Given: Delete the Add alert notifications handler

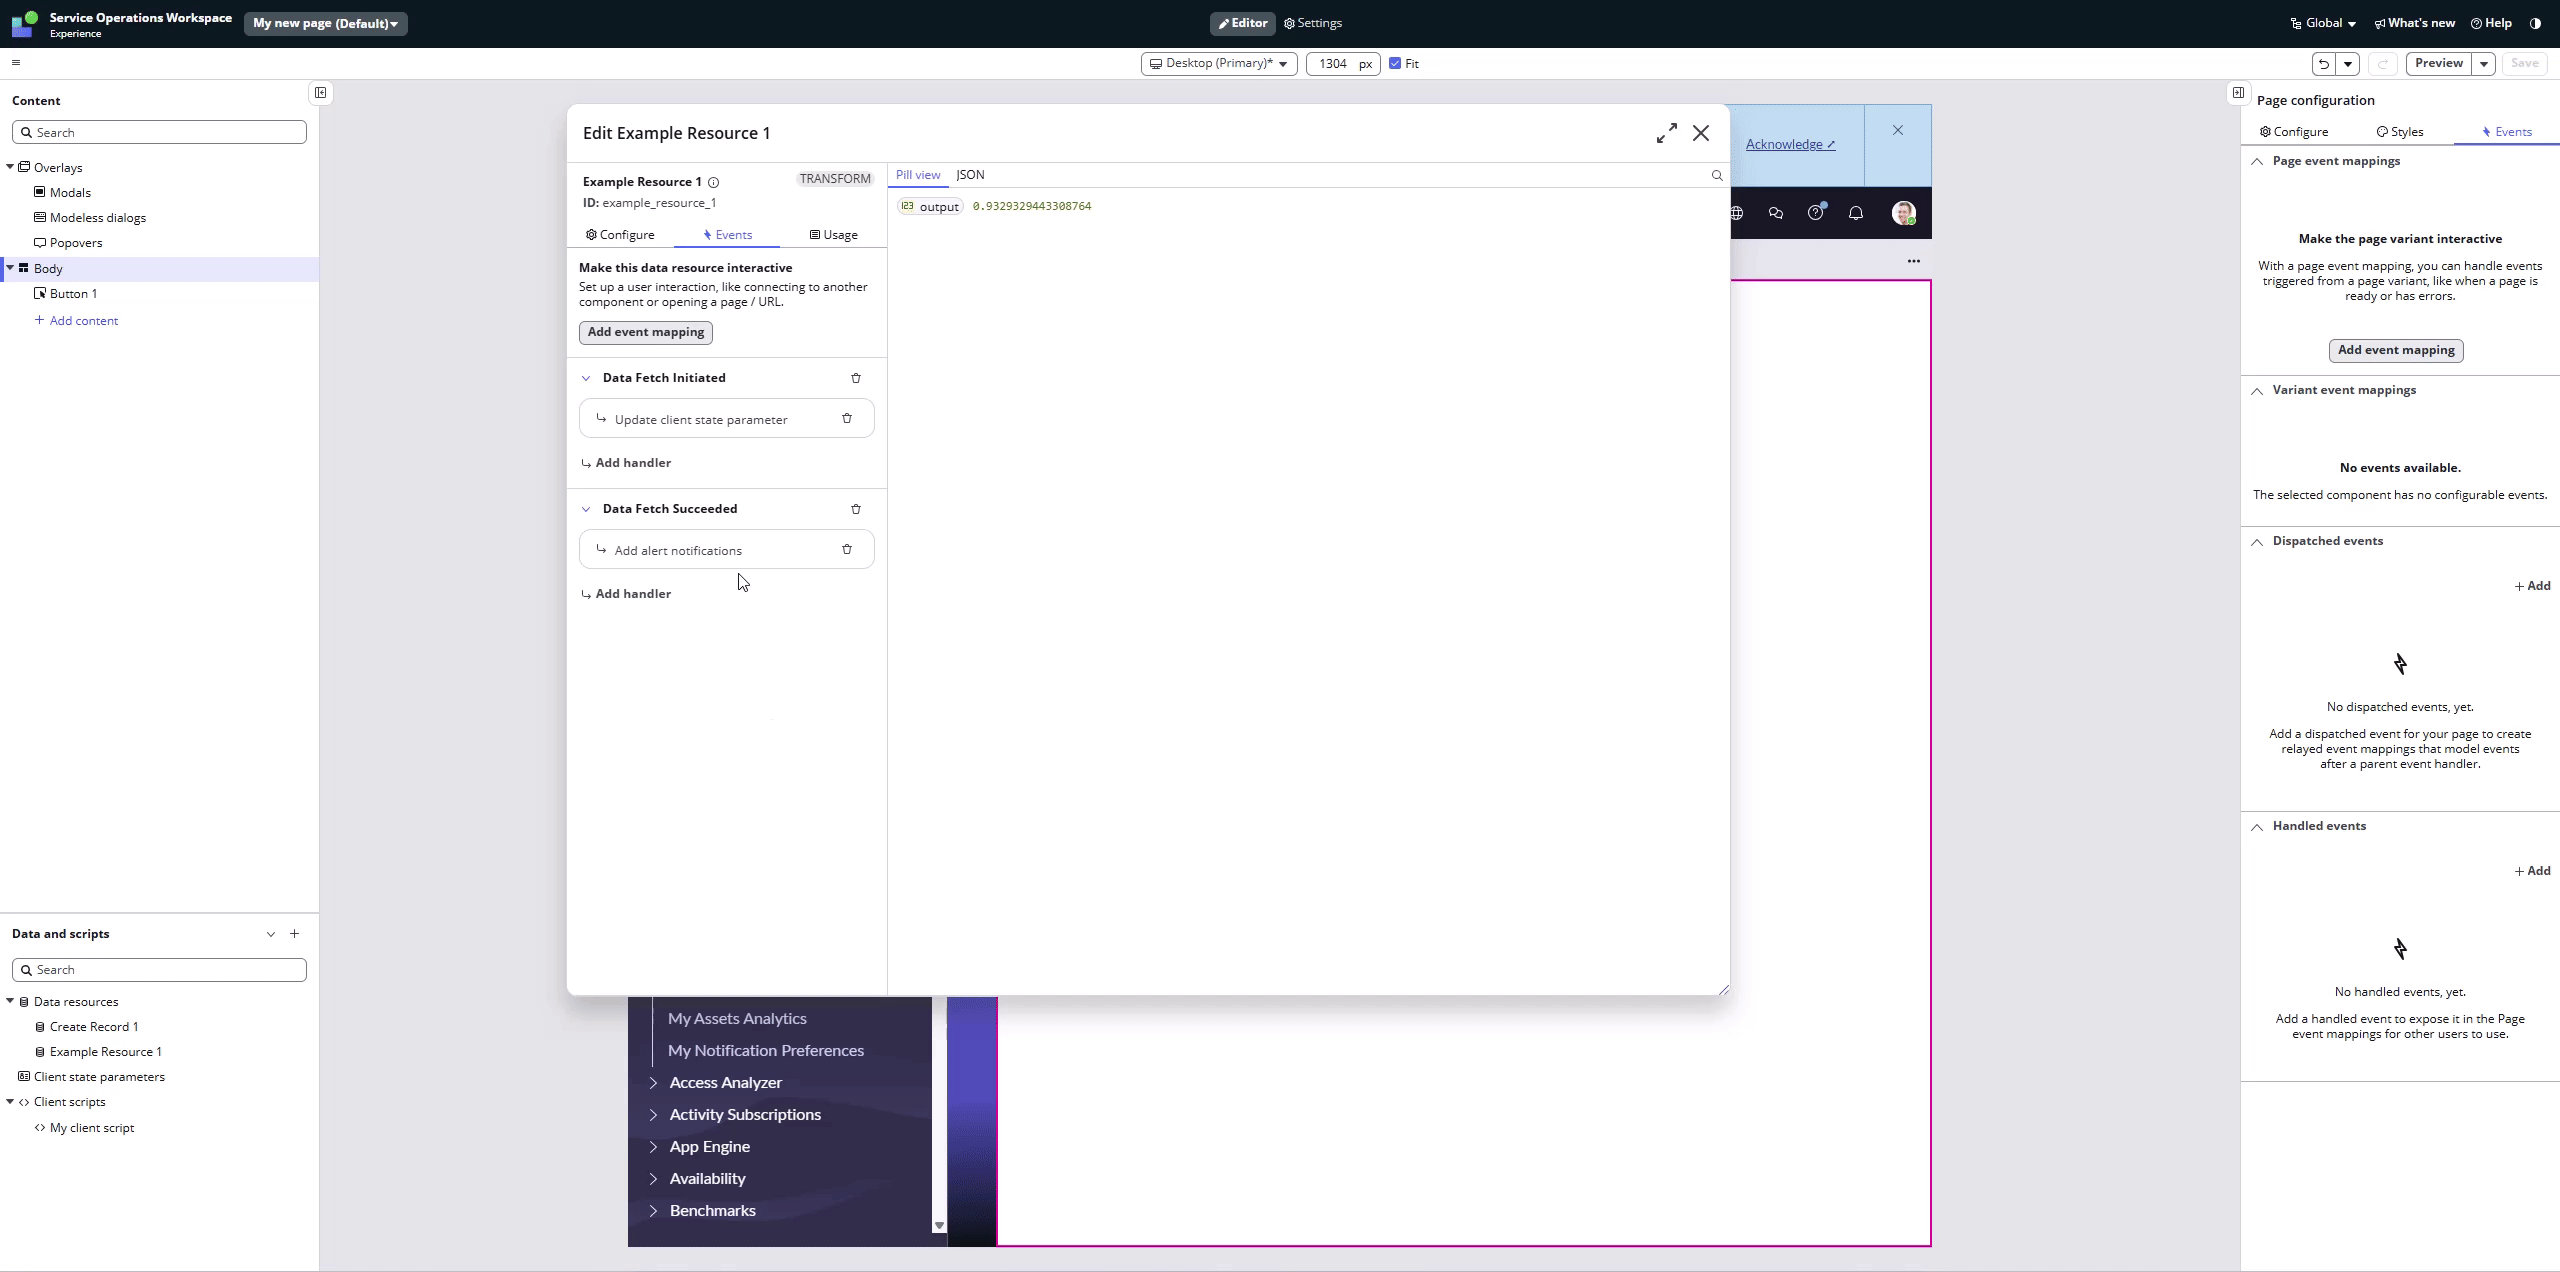Looking at the screenshot, I should coord(846,549).
